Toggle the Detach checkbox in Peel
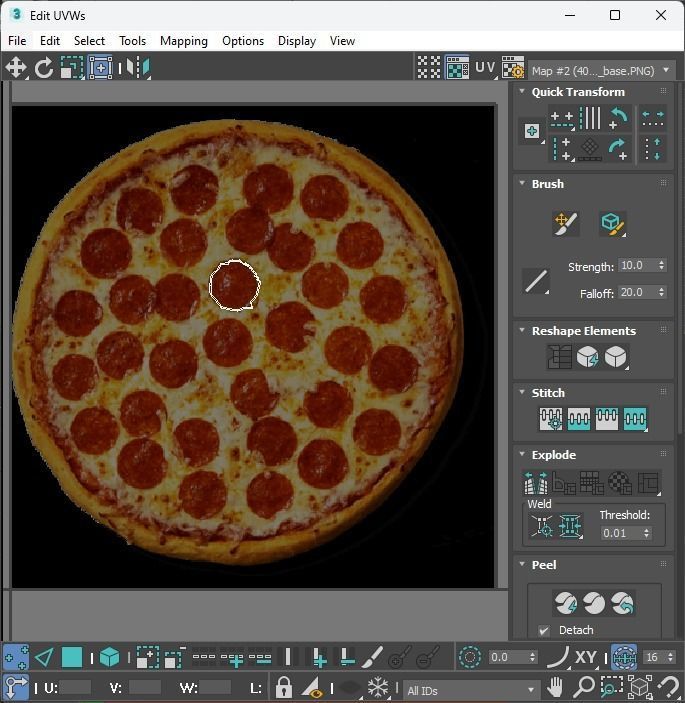The image size is (685, 703). (544, 631)
